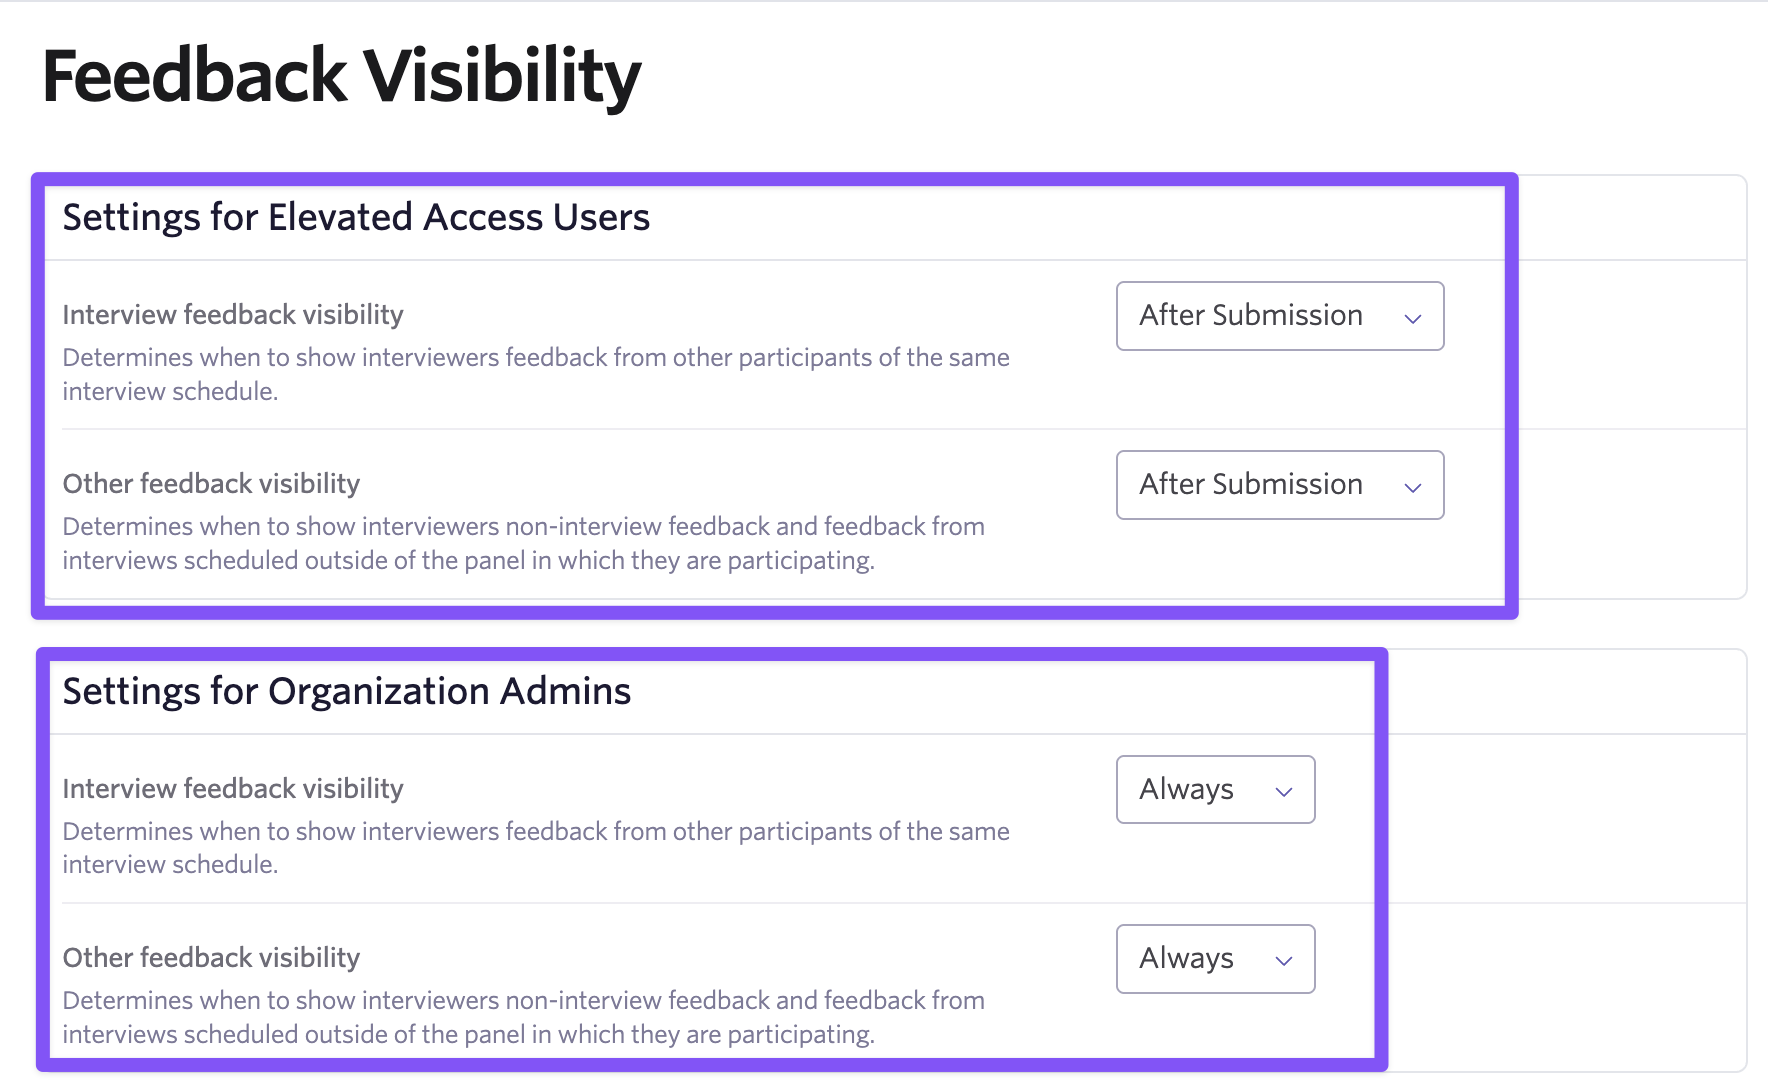Select the Settings for Organization Admins heading
Viewport: 1768px width, 1092px height.
[346, 692]
